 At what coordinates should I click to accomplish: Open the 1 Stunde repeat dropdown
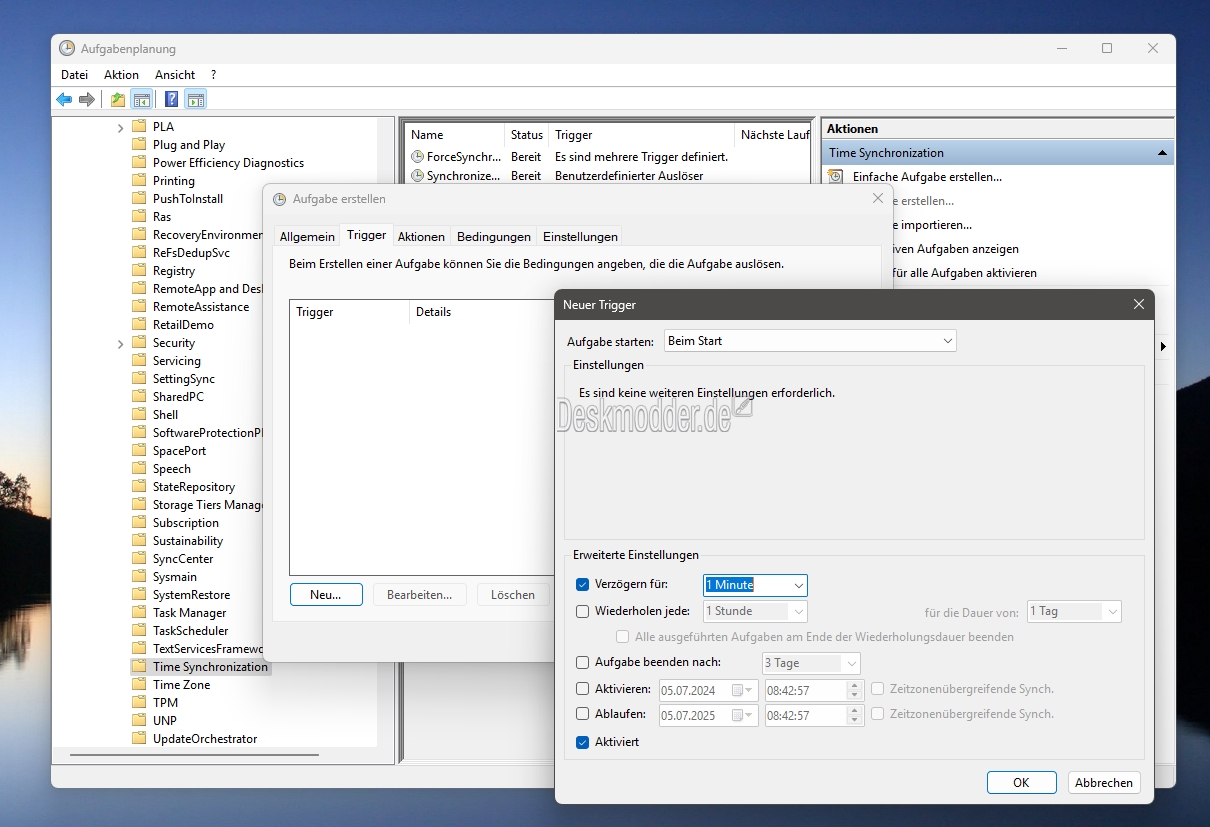(x=798, y=611)
